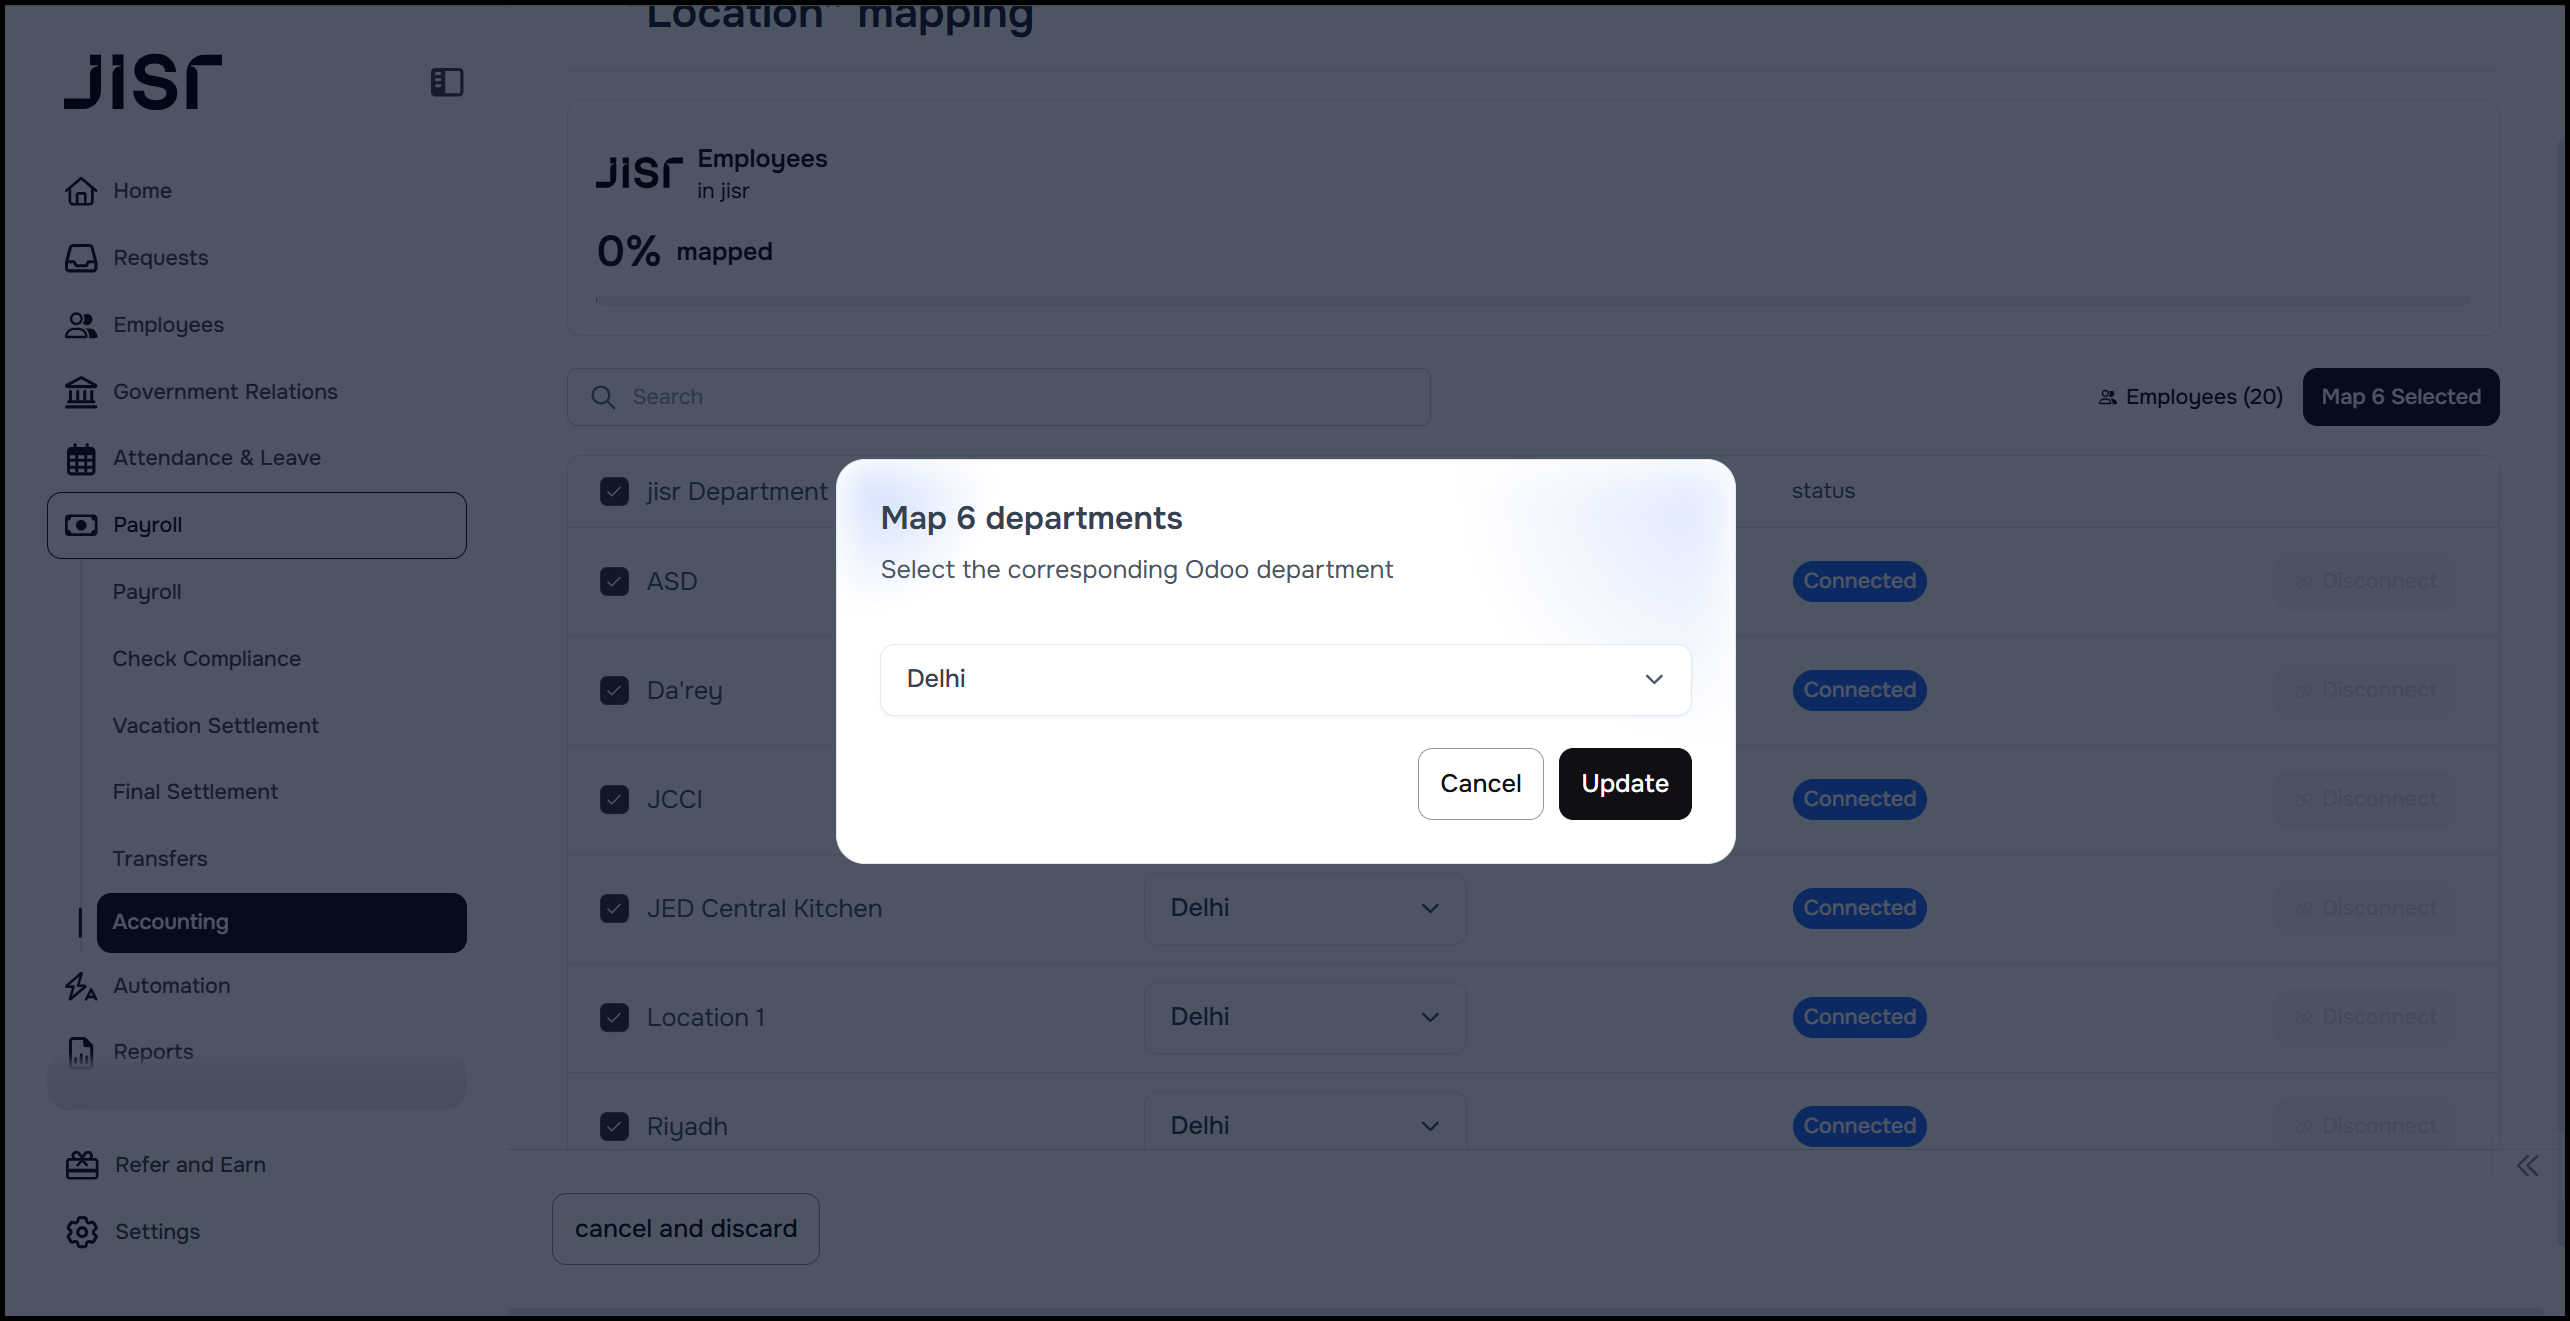Click the Settings gear icon
2570x1321 pixels.
click(x=82, y=1232)
